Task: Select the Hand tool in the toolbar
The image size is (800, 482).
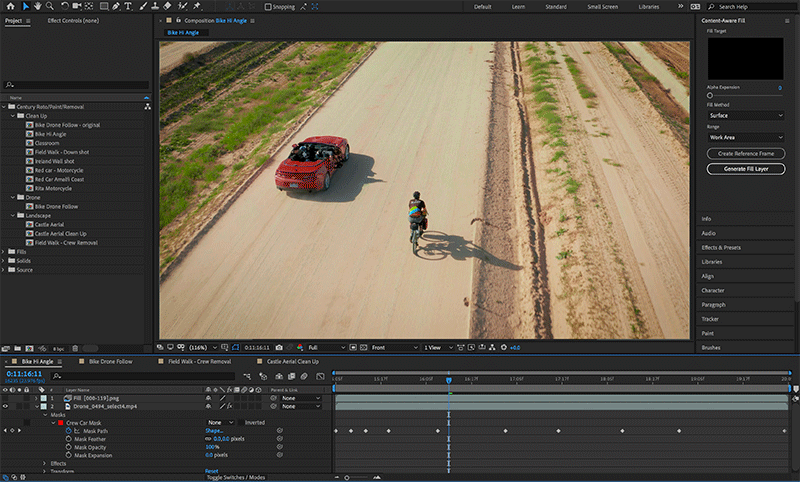Action: coord(39,6)
